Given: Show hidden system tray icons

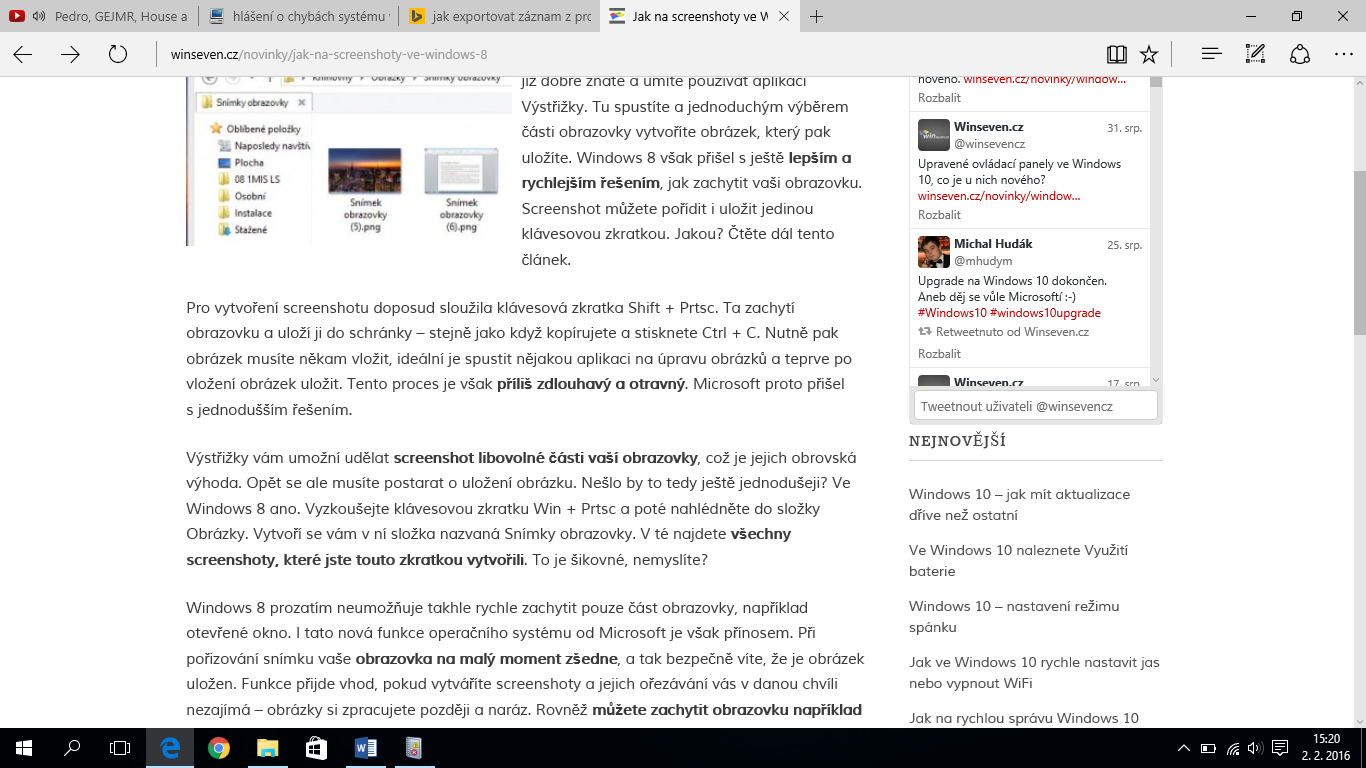Looking at the screenshot, I should (x=1184, y=748).
